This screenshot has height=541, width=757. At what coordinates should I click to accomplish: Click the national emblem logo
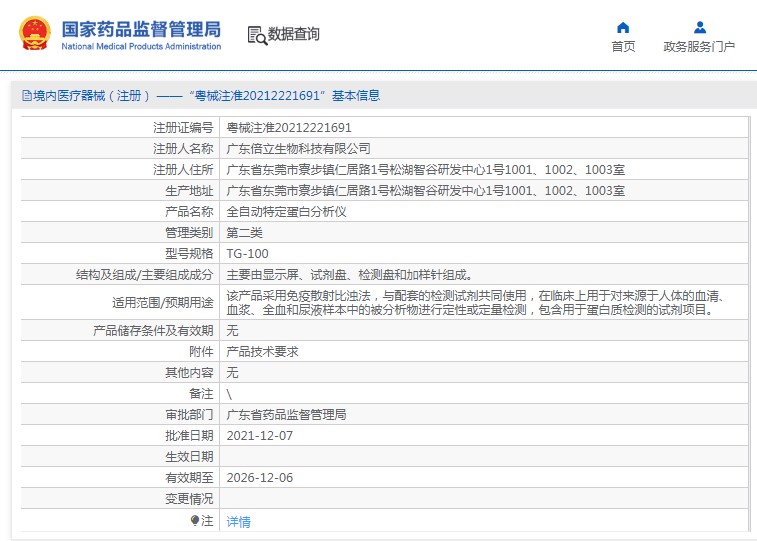(x=33, y=35)
